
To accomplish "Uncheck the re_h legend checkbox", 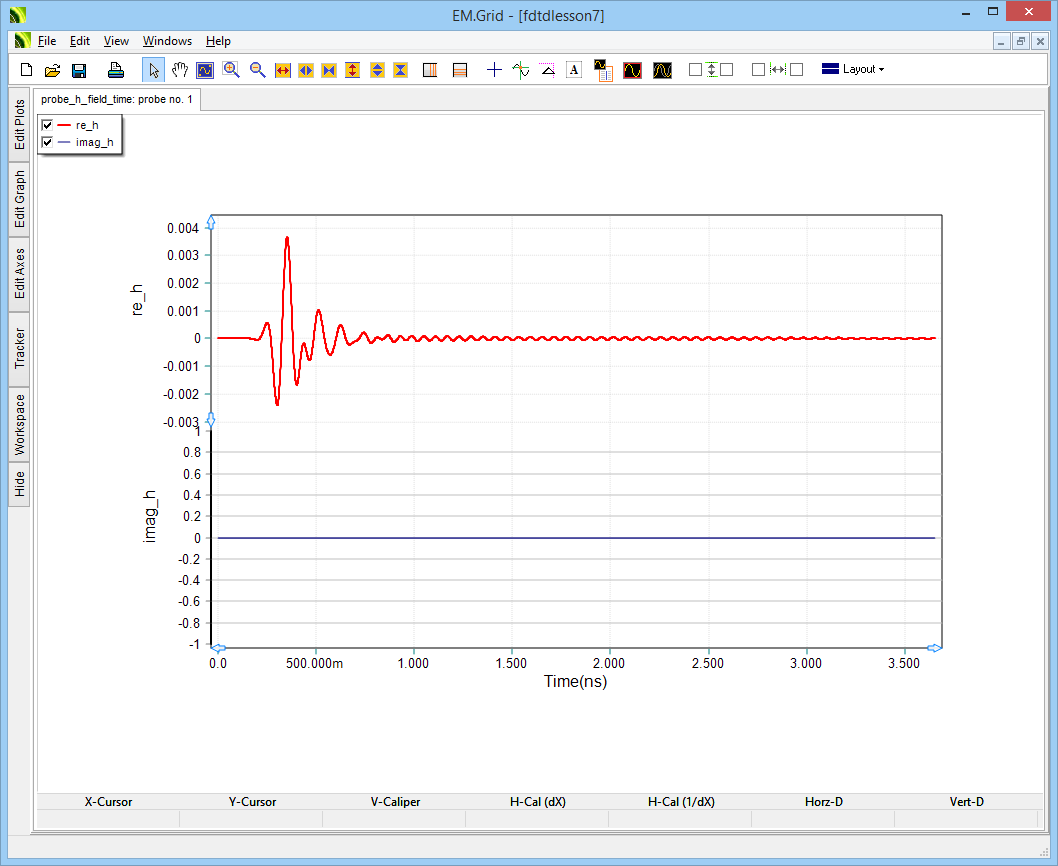I will pos(47,125).
